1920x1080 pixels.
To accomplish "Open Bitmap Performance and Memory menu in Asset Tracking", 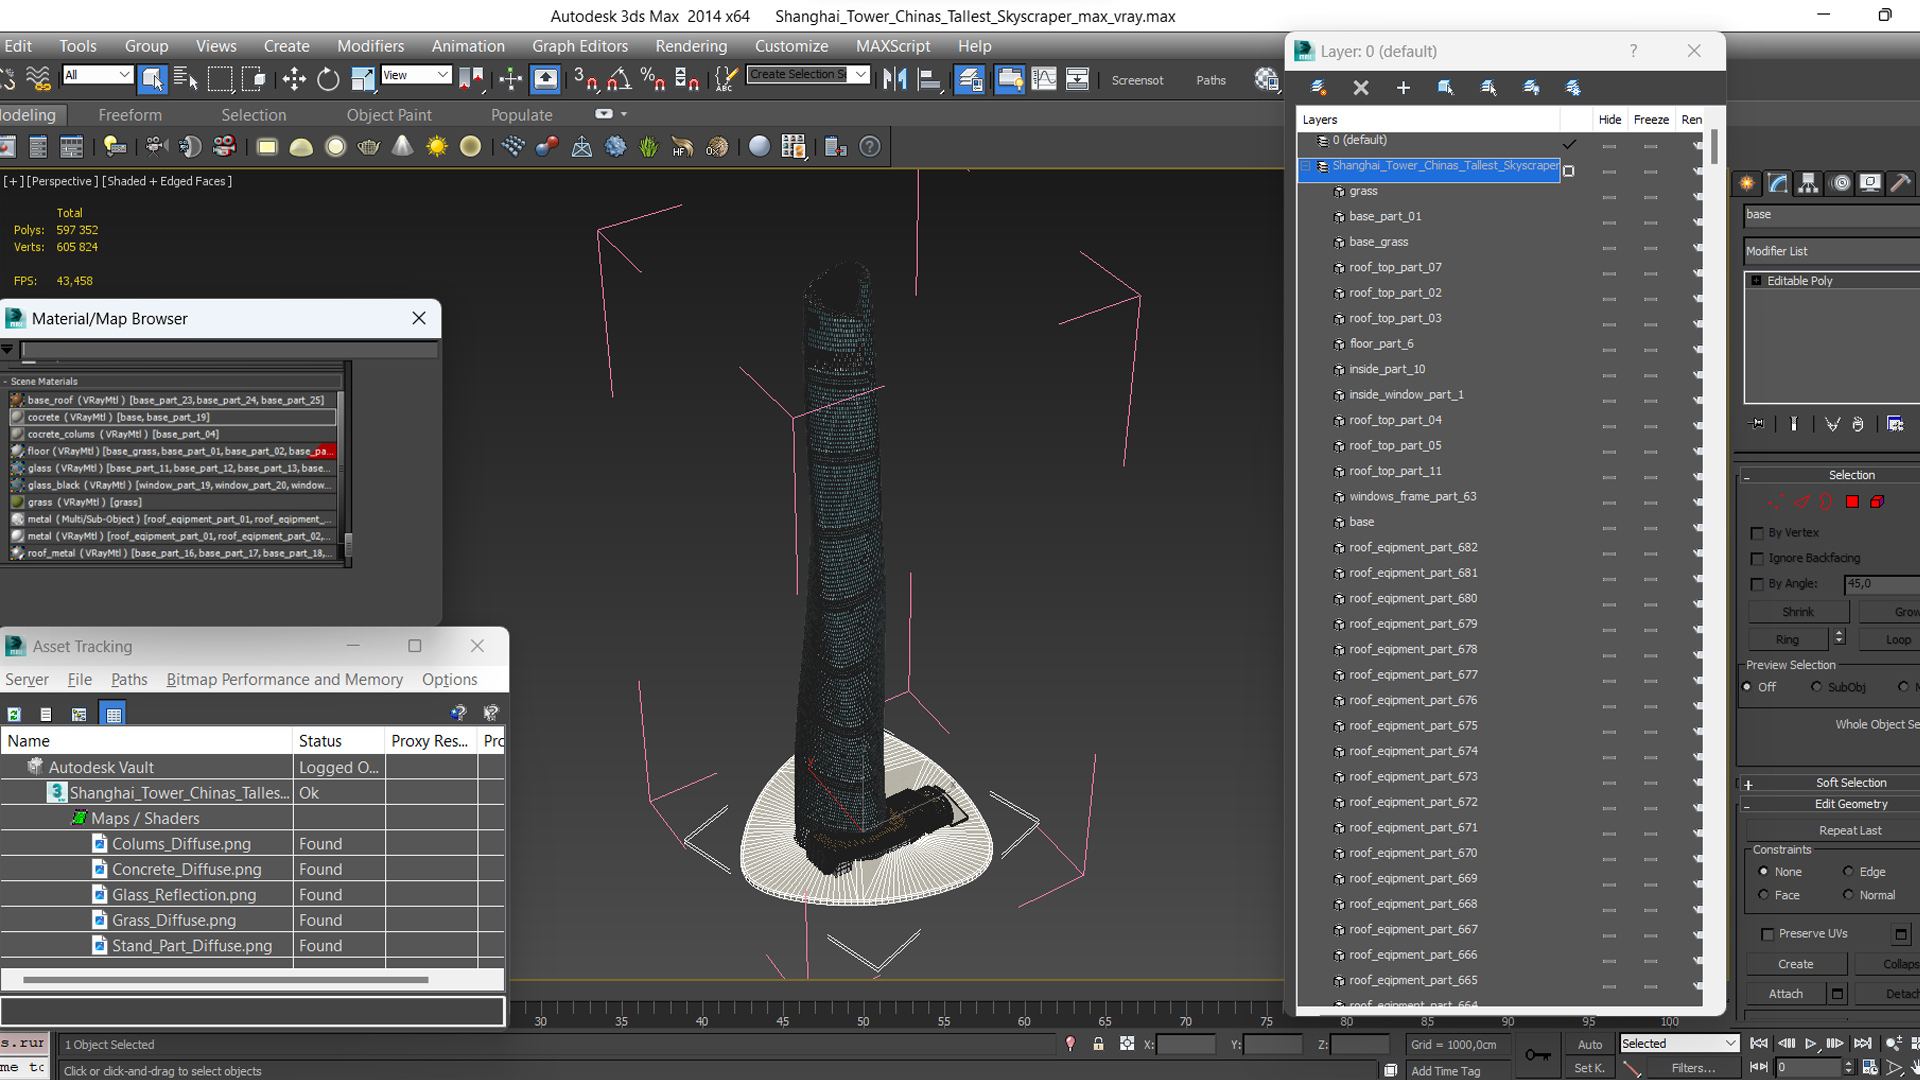I will pyautogui.click(x=284, y=680).
